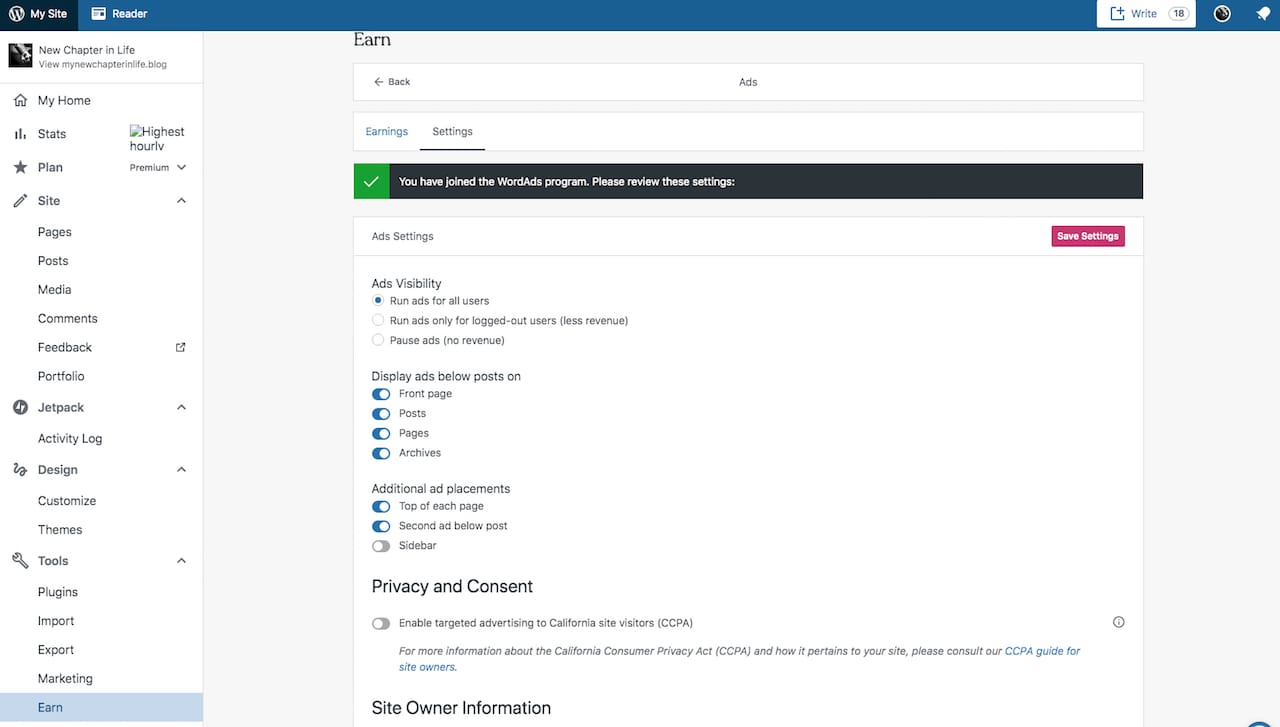The image size is (1280, 727).
Task: Open Feedback external link icon
Action: click(x=181, y=347)
